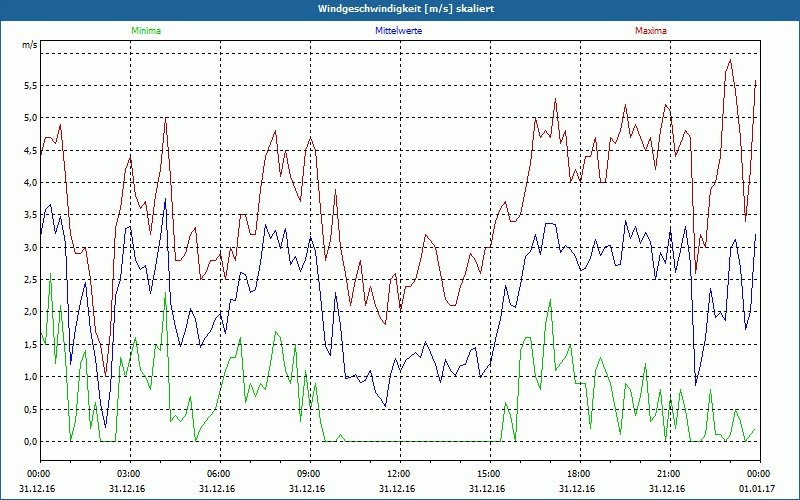Image resolution: width=800 pixels, height=500 pixels.
Task: Click the '01.01.17' date label
Action: (x=757, y=489)
